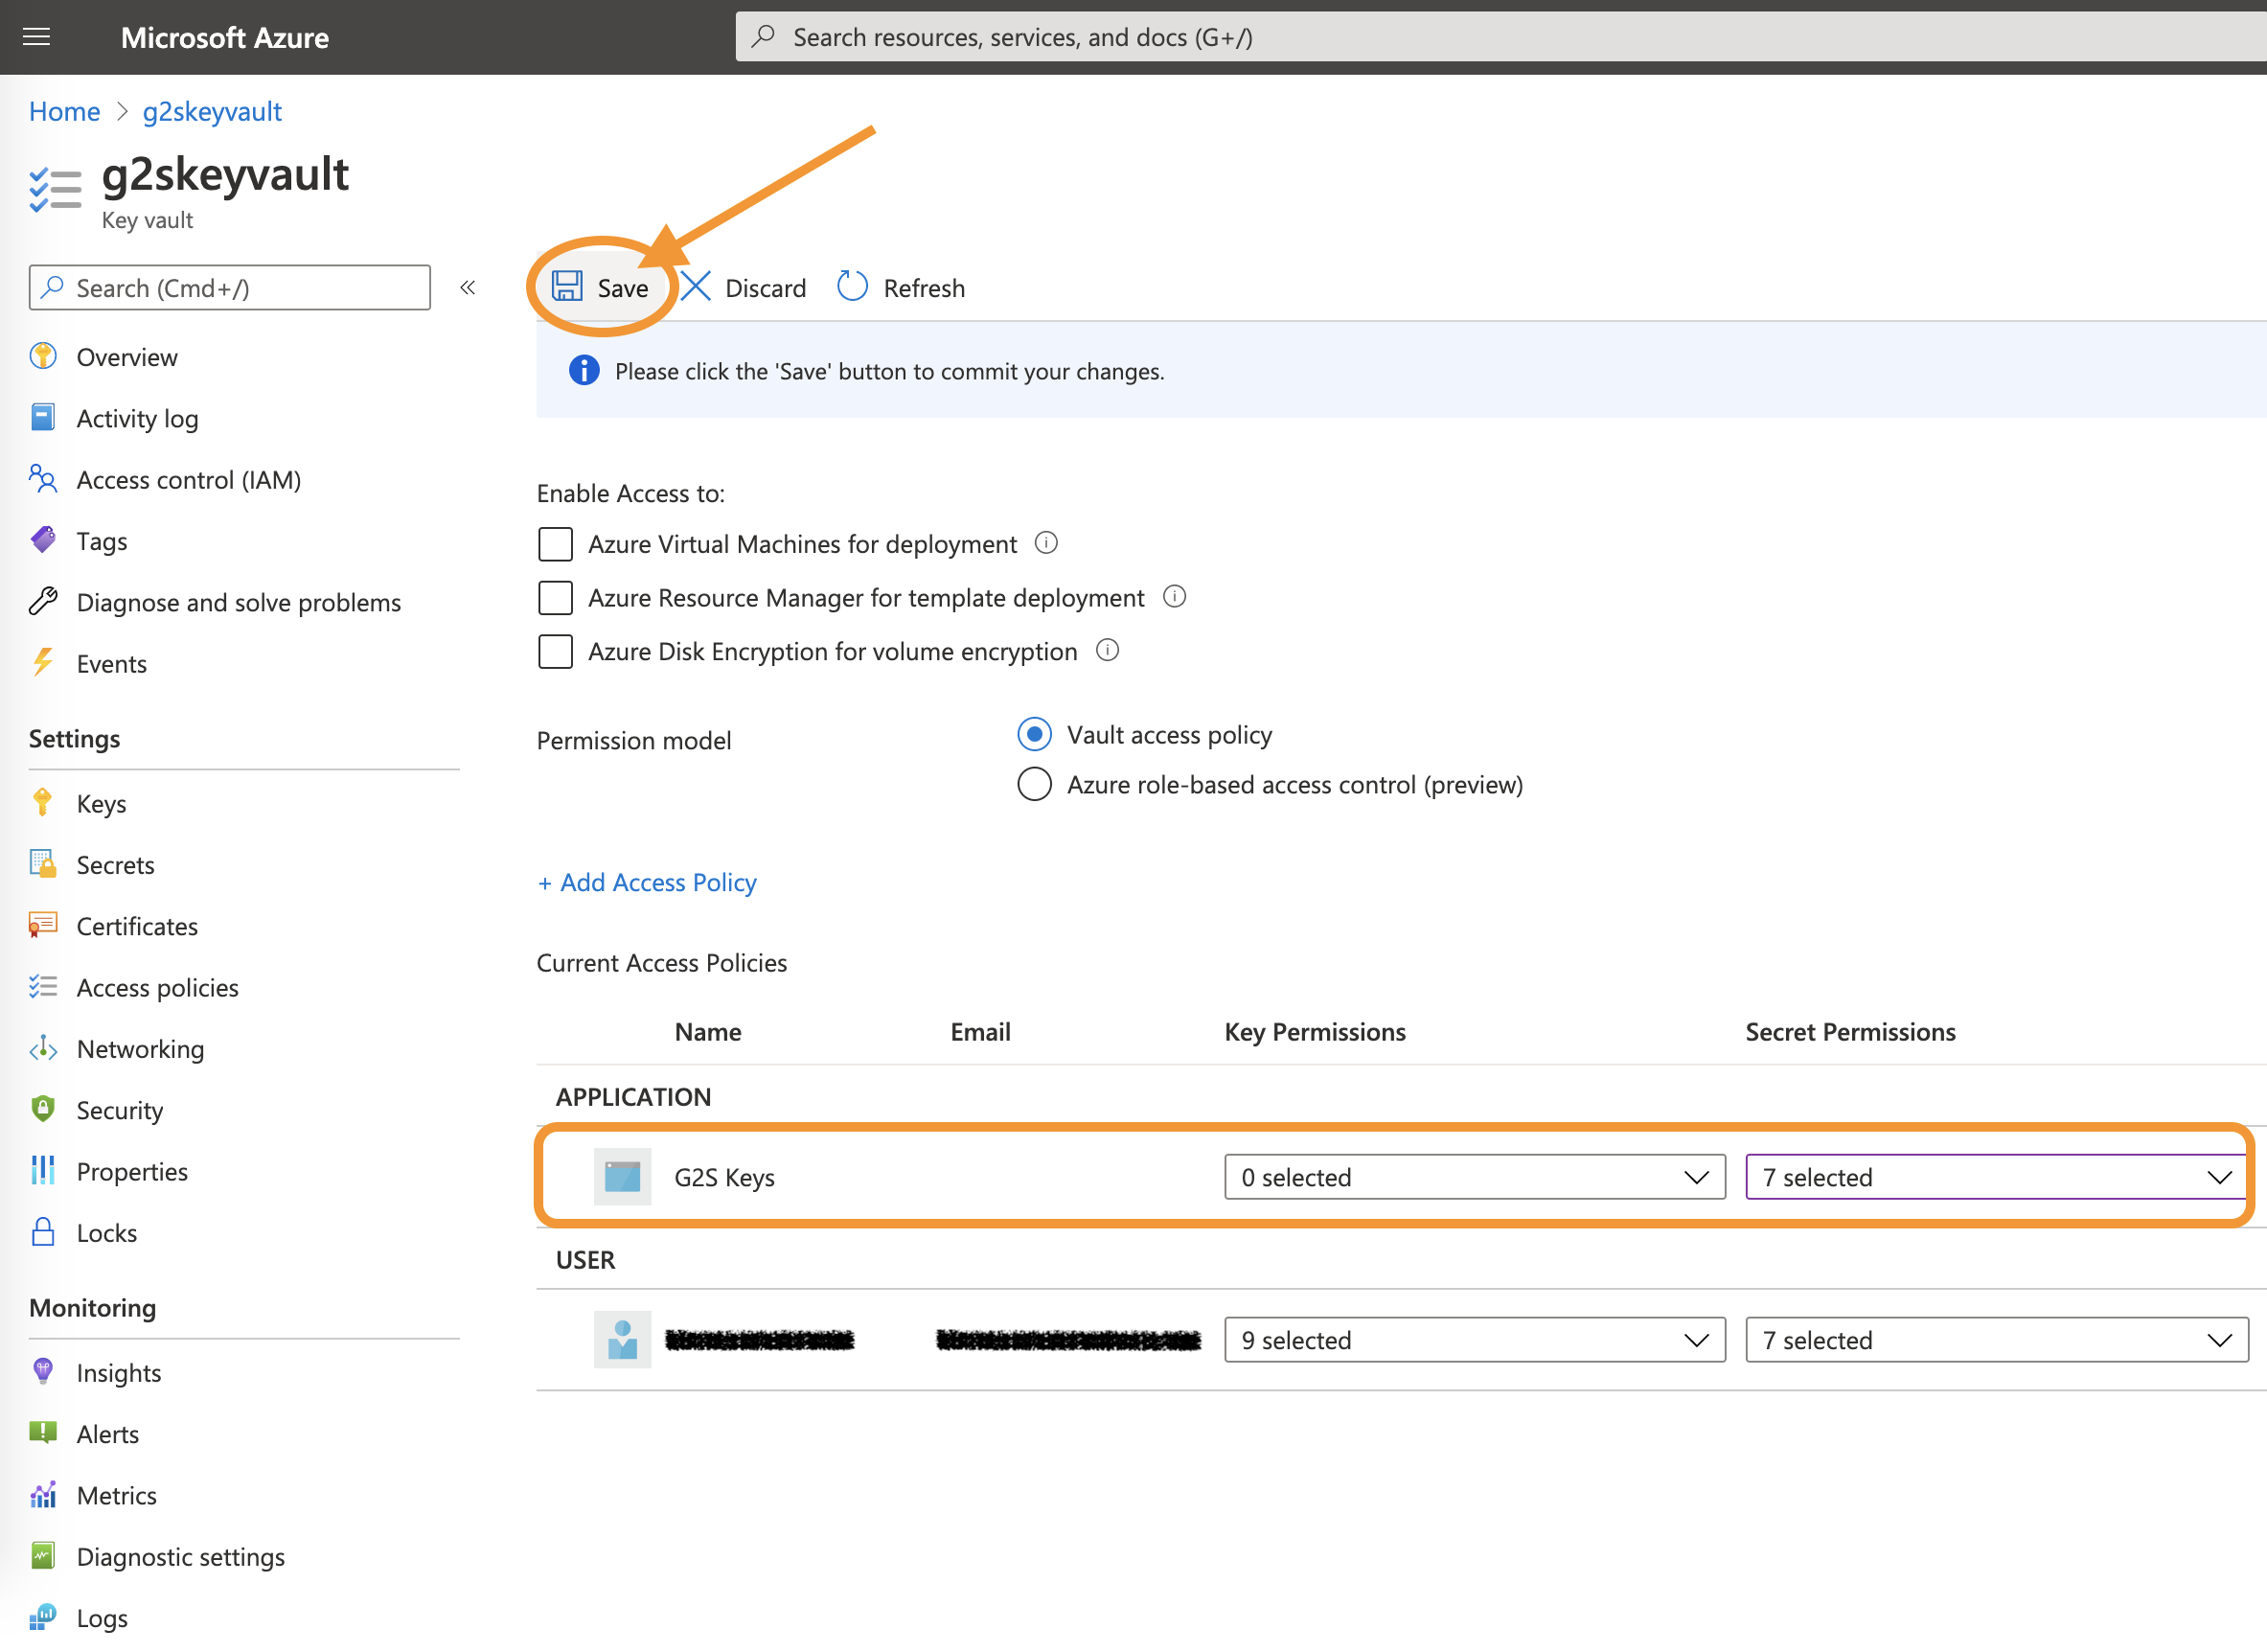Image resolution: width=2267 pixels, height=1652 pixels.
Task: Navigate to Overview page
Action: 127,357
